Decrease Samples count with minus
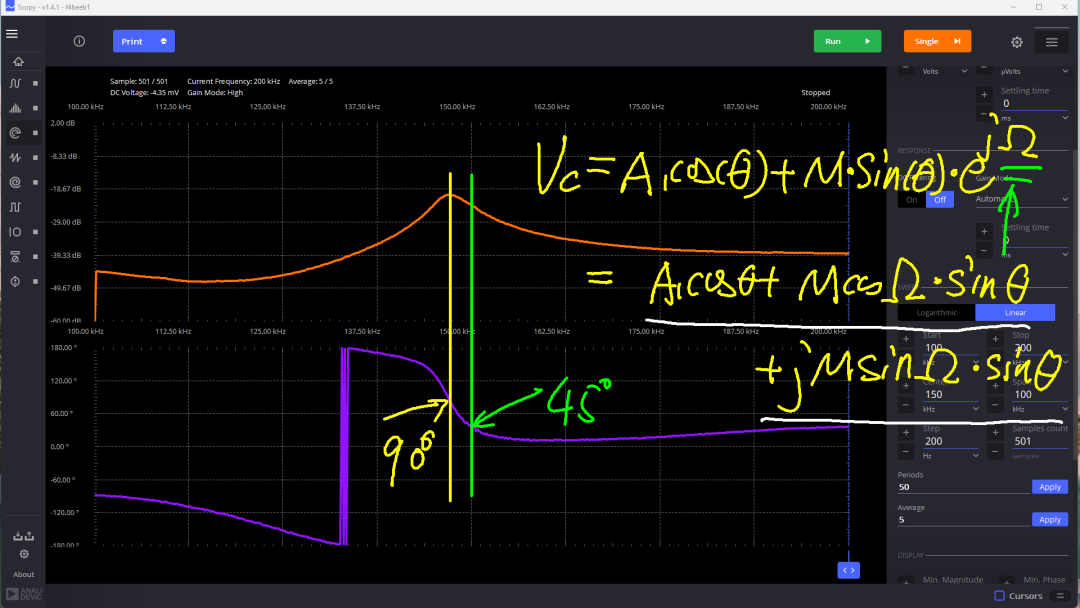1080x608 pixels. pyautogui.click(x=995, y=452)
